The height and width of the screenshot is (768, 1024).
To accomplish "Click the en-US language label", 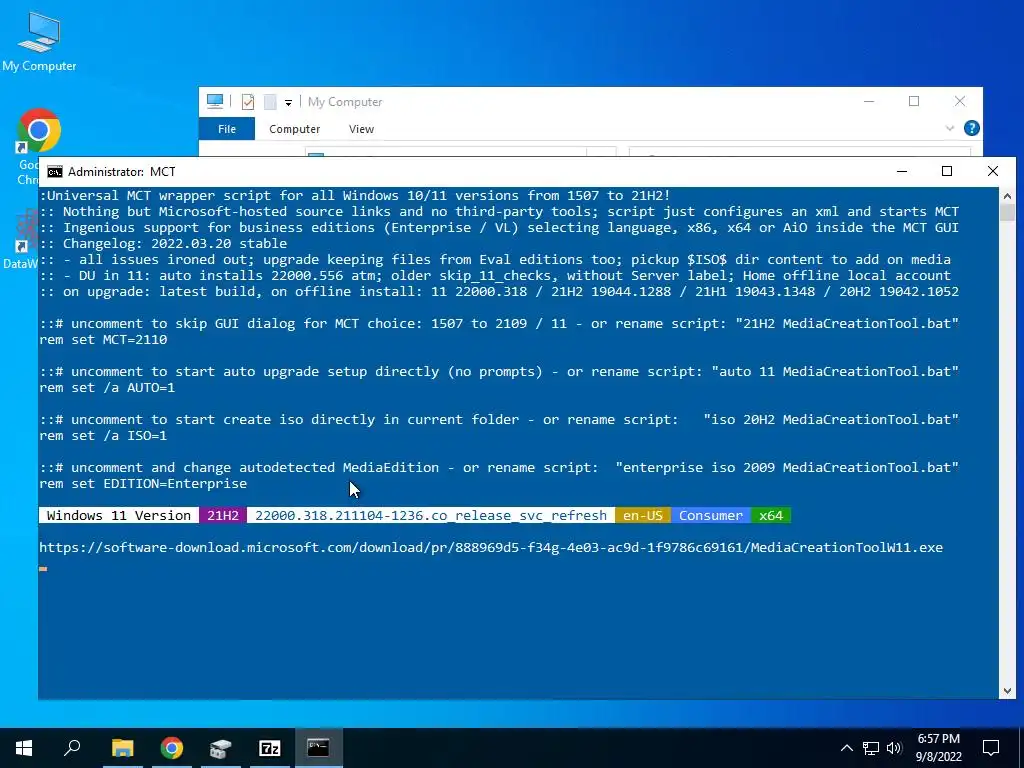I will click(x=643, y=515).
